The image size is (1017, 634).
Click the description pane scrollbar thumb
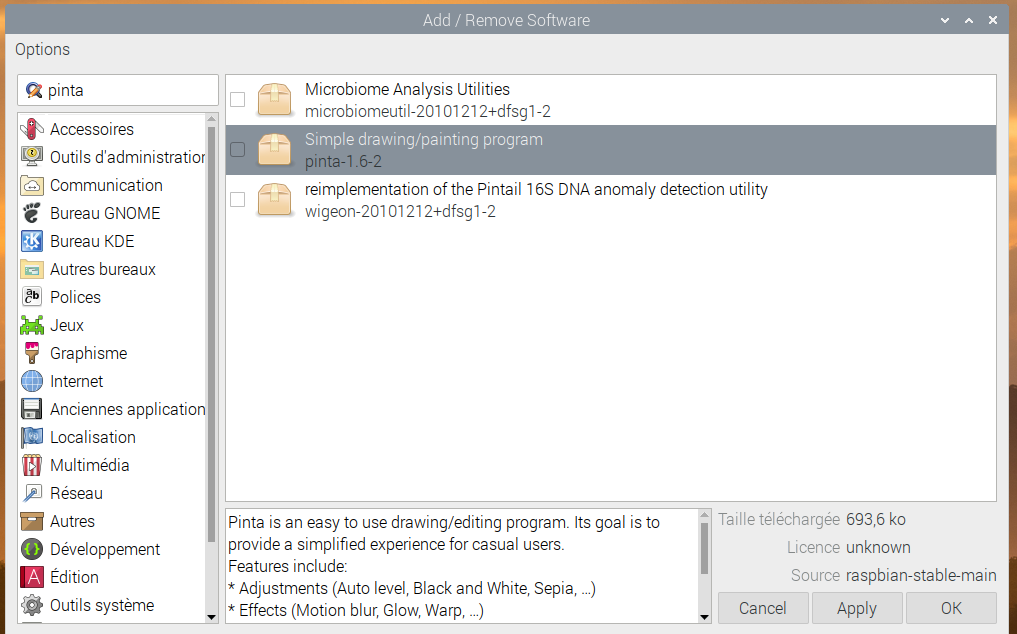[704, 548]
